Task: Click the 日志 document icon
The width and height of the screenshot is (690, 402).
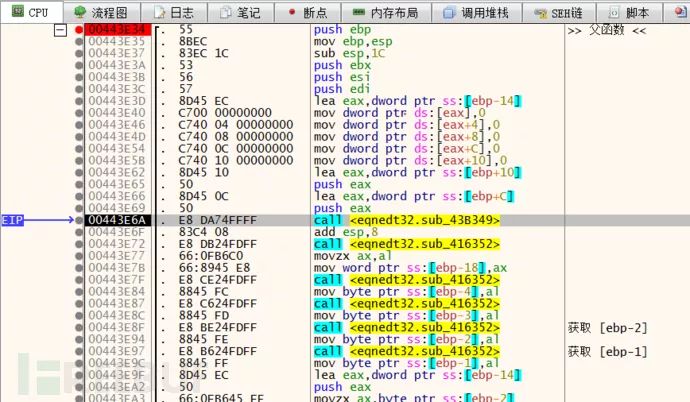Action: coord(159,12)
